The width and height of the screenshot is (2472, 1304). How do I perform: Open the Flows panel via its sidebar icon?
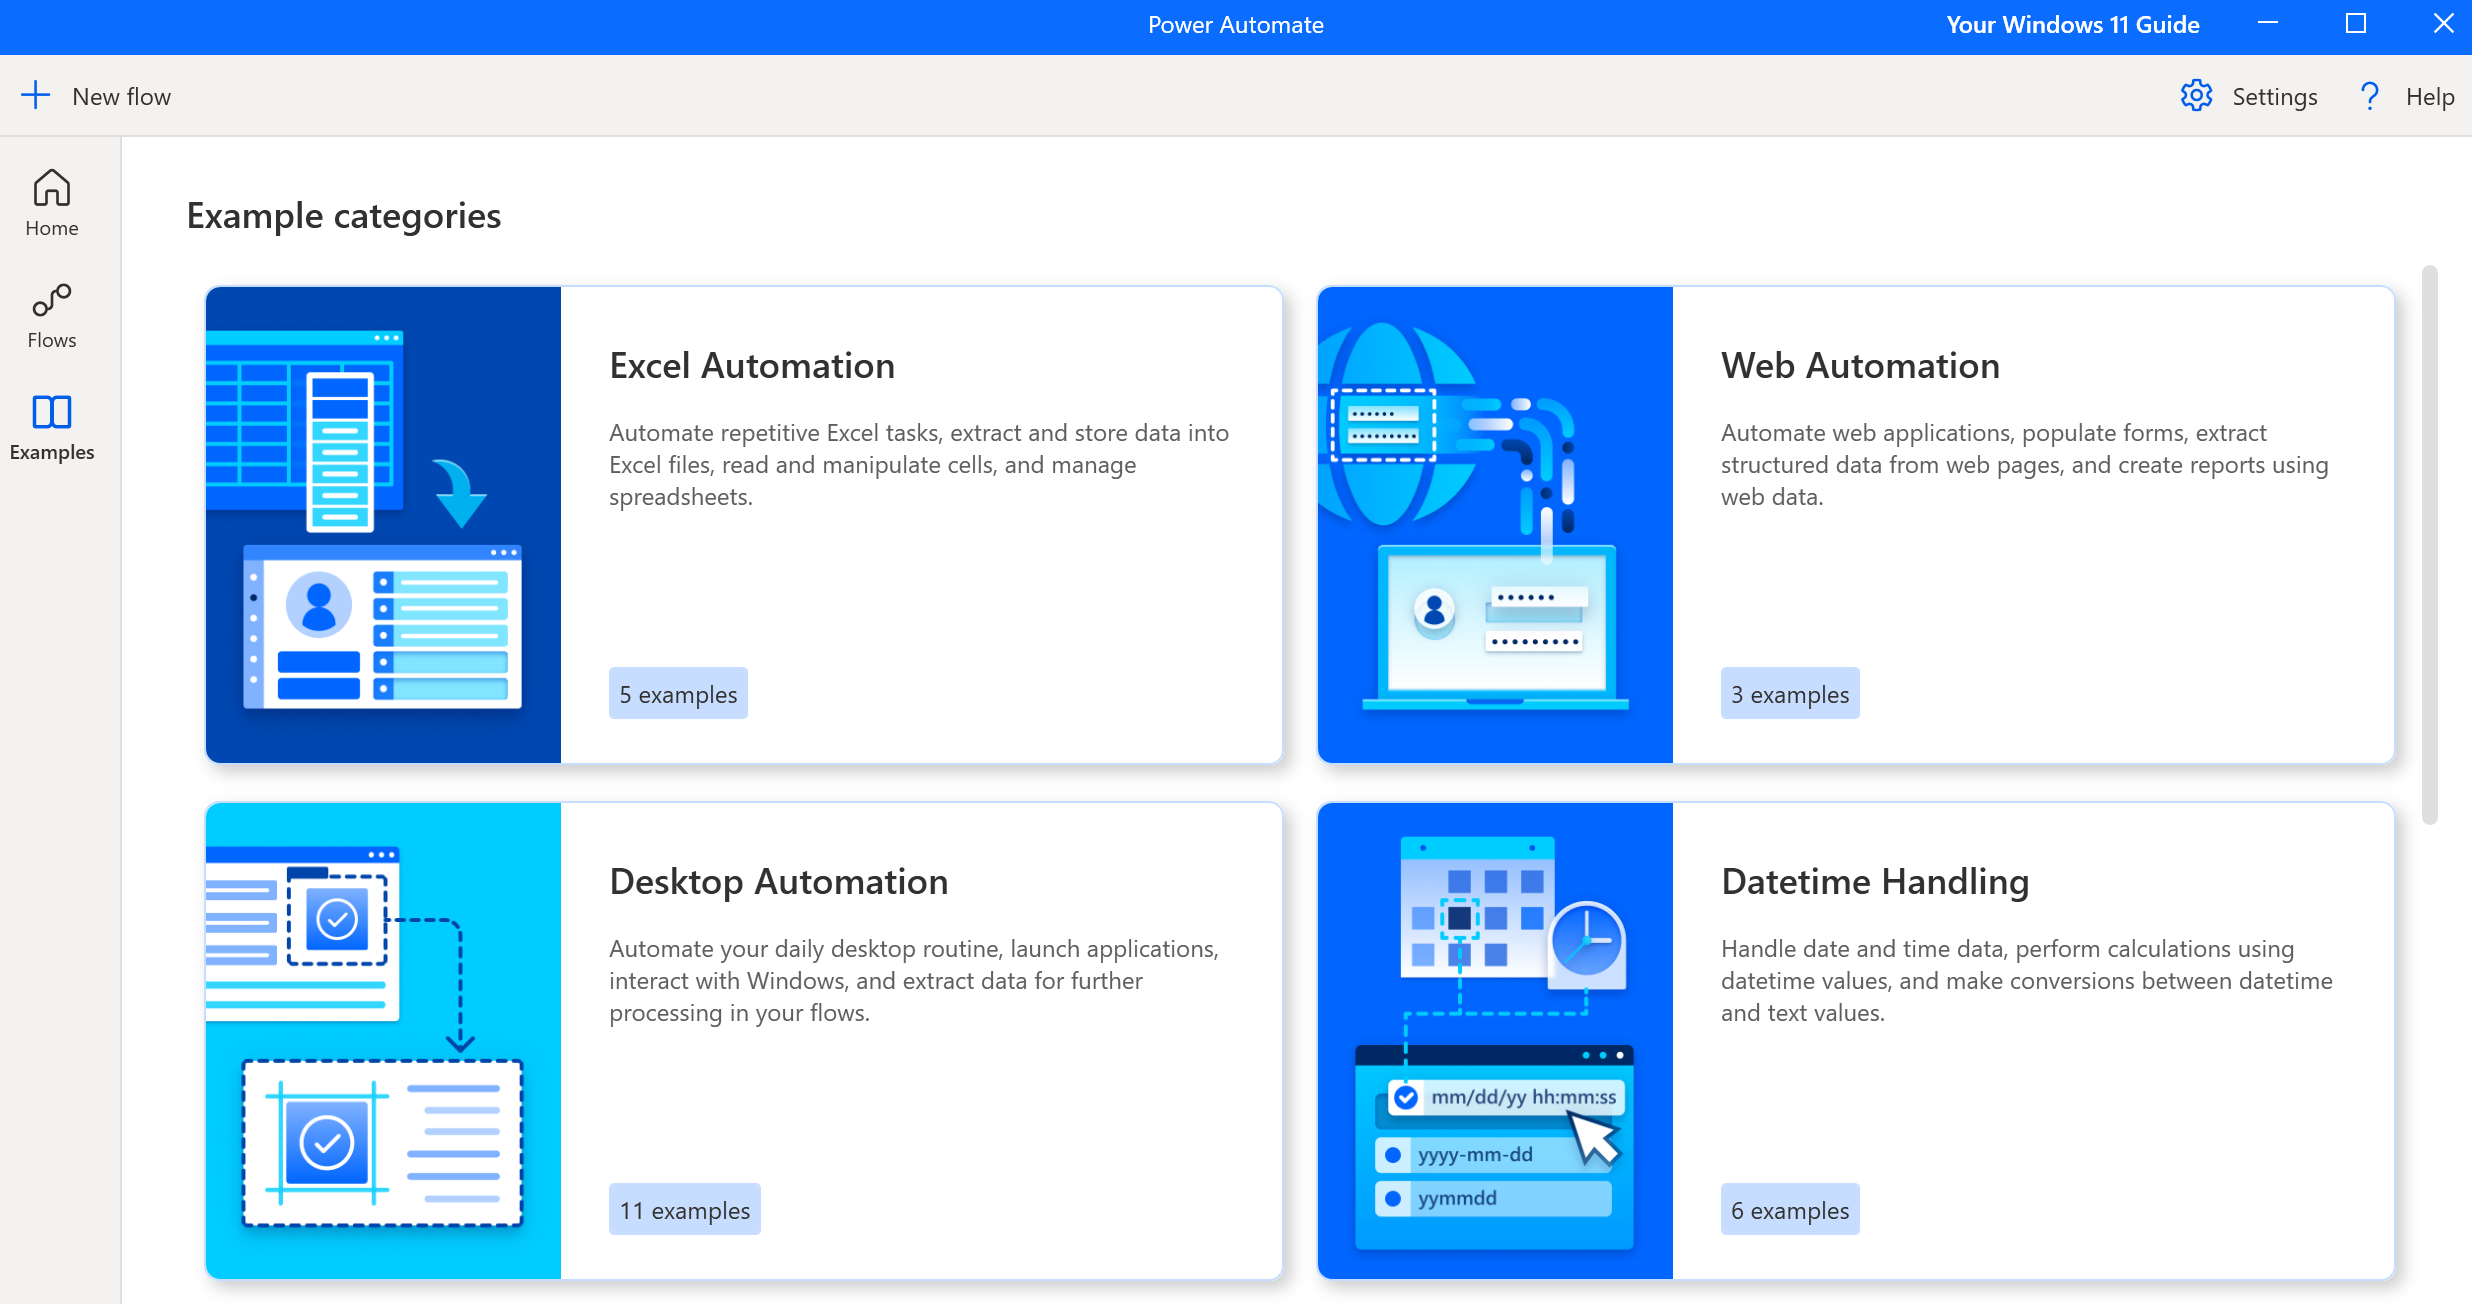51,299
